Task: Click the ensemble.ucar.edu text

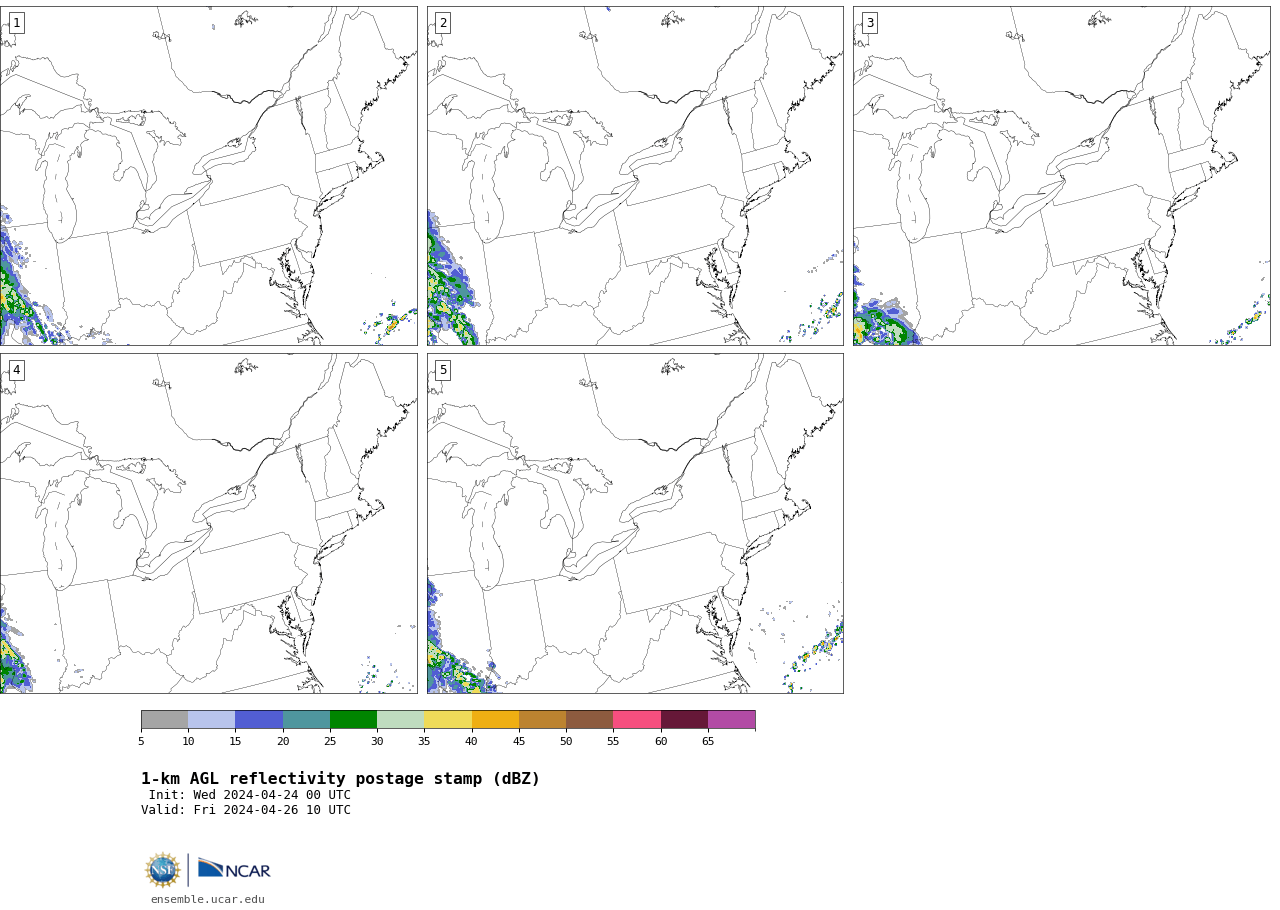Action: [x=208, y=899]
